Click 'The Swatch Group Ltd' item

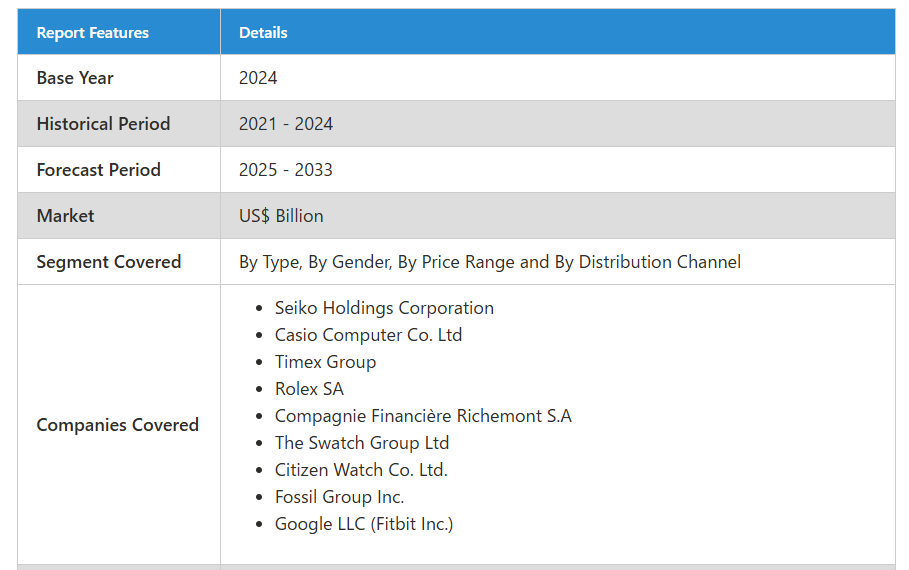coord(362,442)
